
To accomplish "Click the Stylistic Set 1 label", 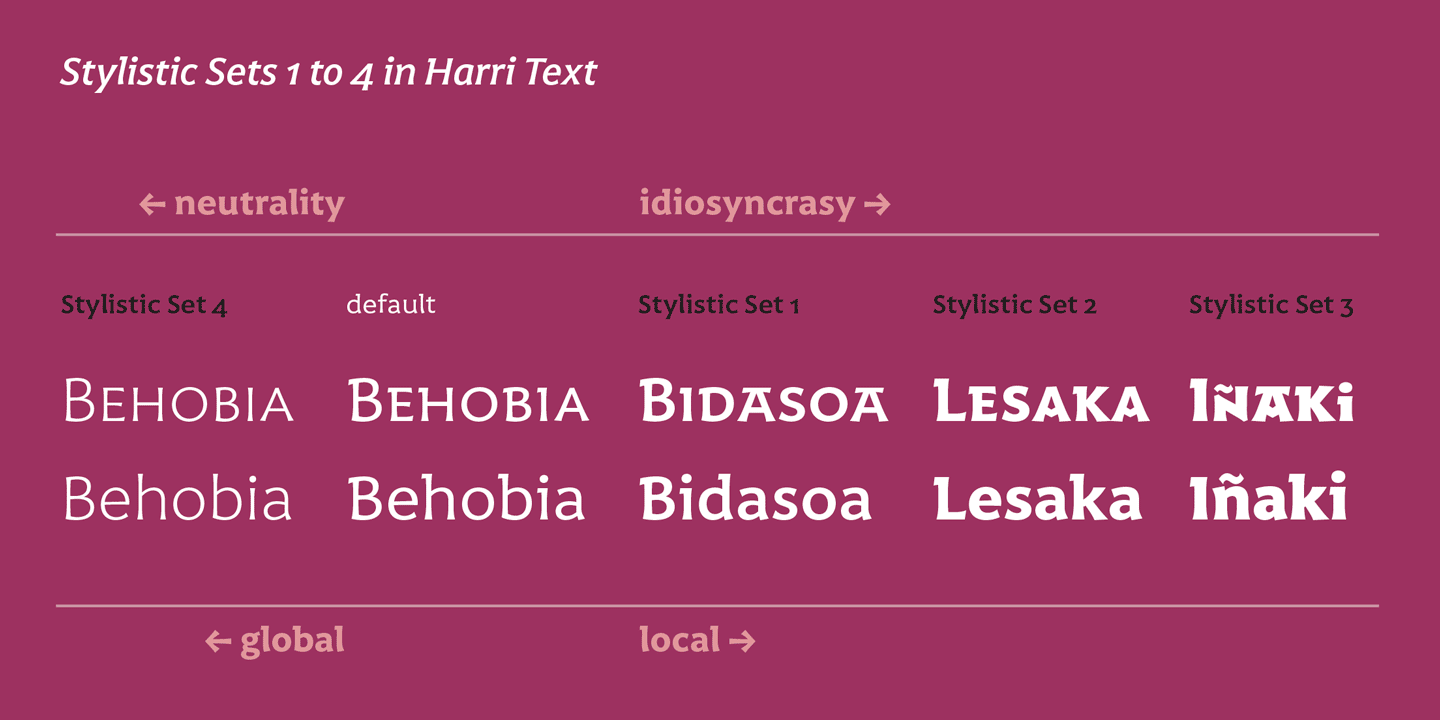I will pyautogui.click(x=719, y=305).
